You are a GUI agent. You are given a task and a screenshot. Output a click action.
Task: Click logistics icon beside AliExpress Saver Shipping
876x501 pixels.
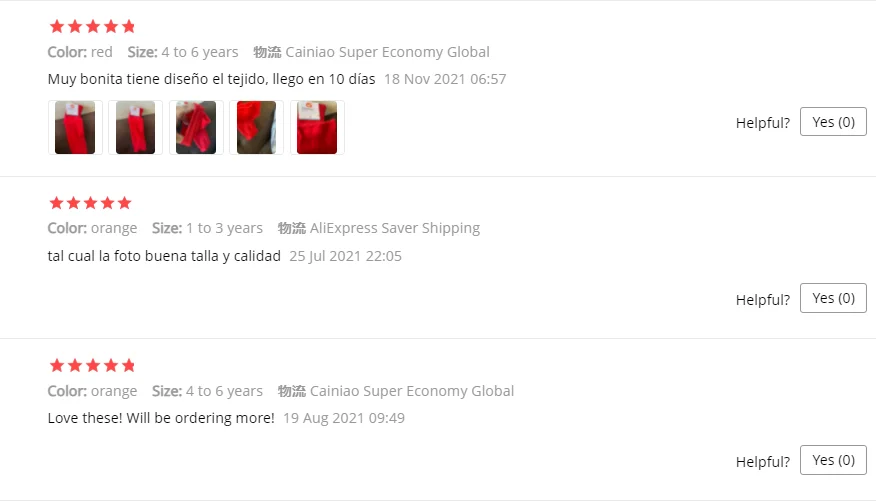point(292,228)
